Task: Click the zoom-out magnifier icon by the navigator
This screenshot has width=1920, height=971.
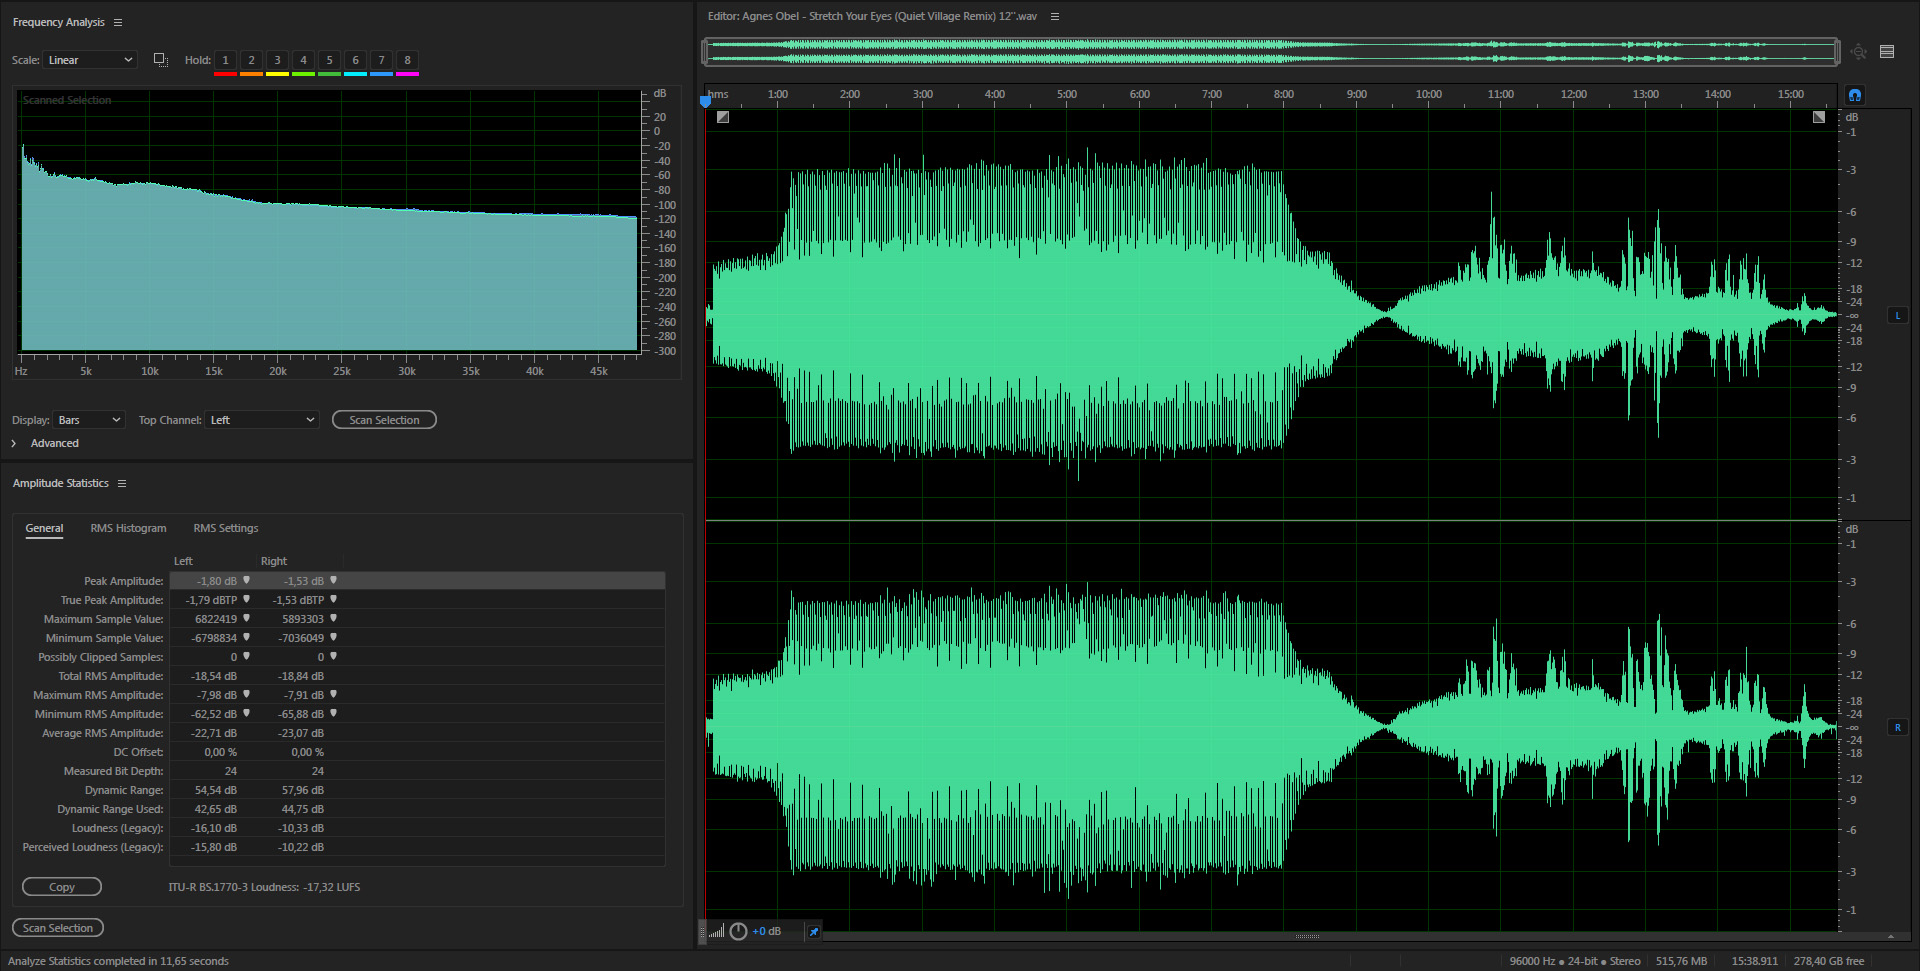Action: [x=1858, y=52]
